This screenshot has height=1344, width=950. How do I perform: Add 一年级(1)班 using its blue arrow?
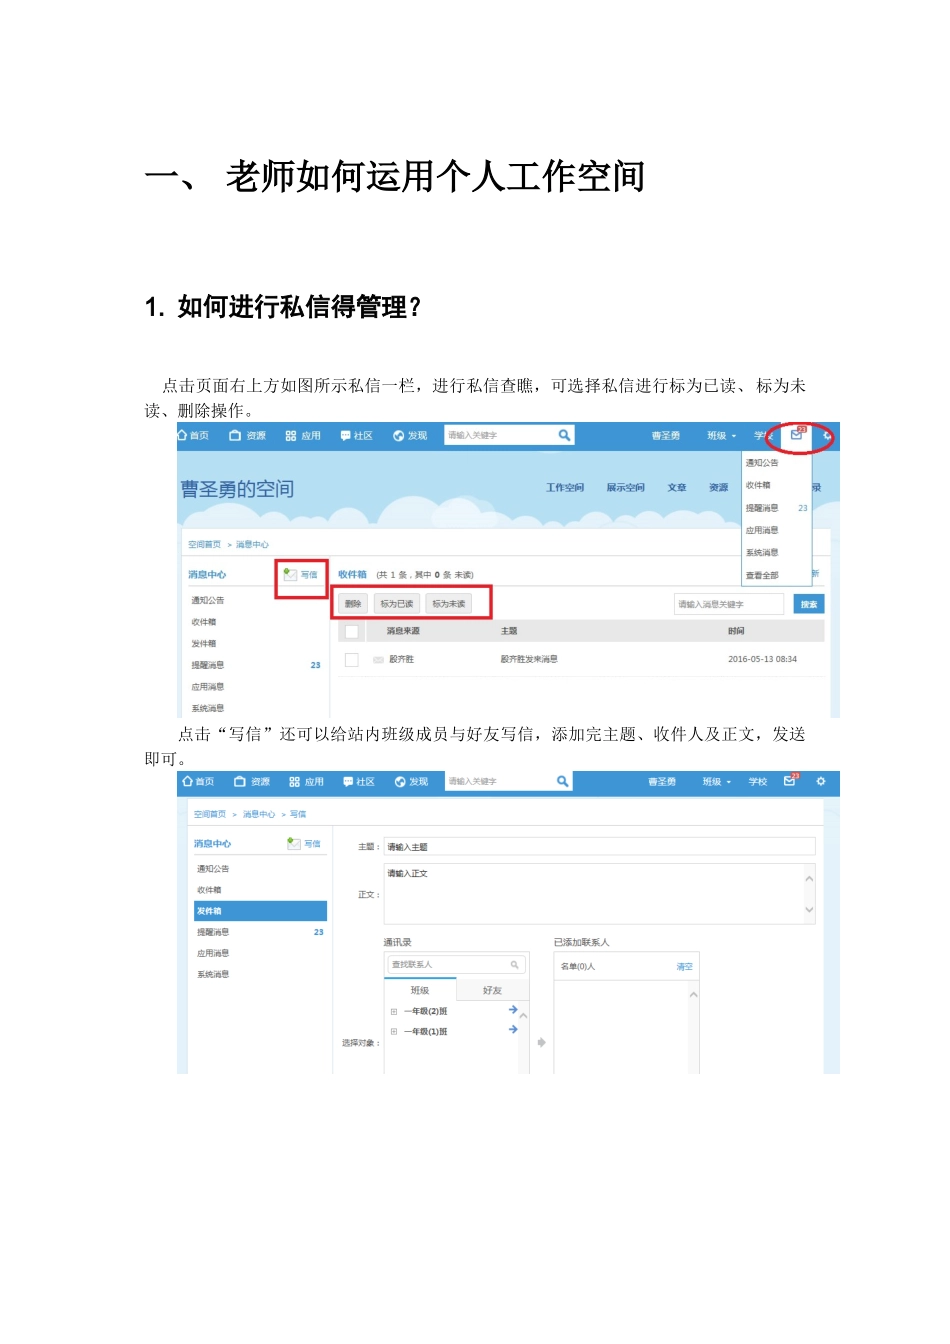coord(513,1029)
